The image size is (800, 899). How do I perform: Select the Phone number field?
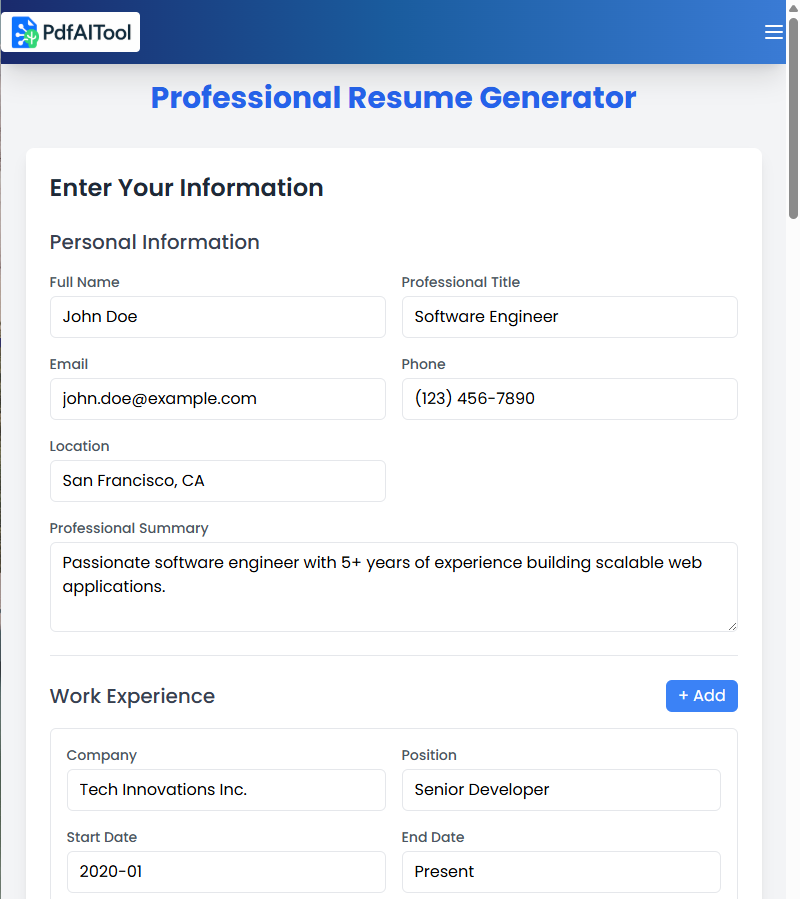pos(569,399)
